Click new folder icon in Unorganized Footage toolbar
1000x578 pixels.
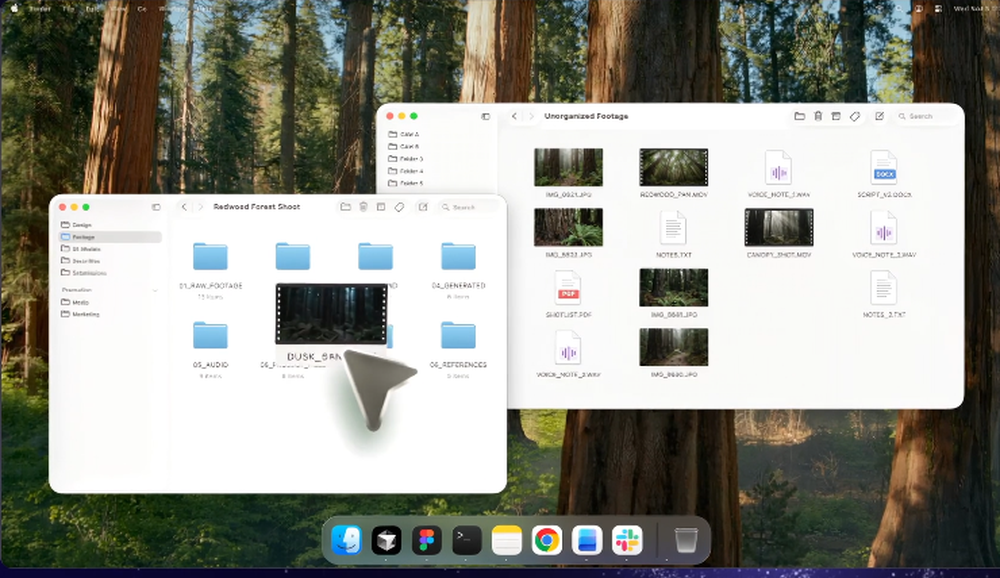pos(799,116)
